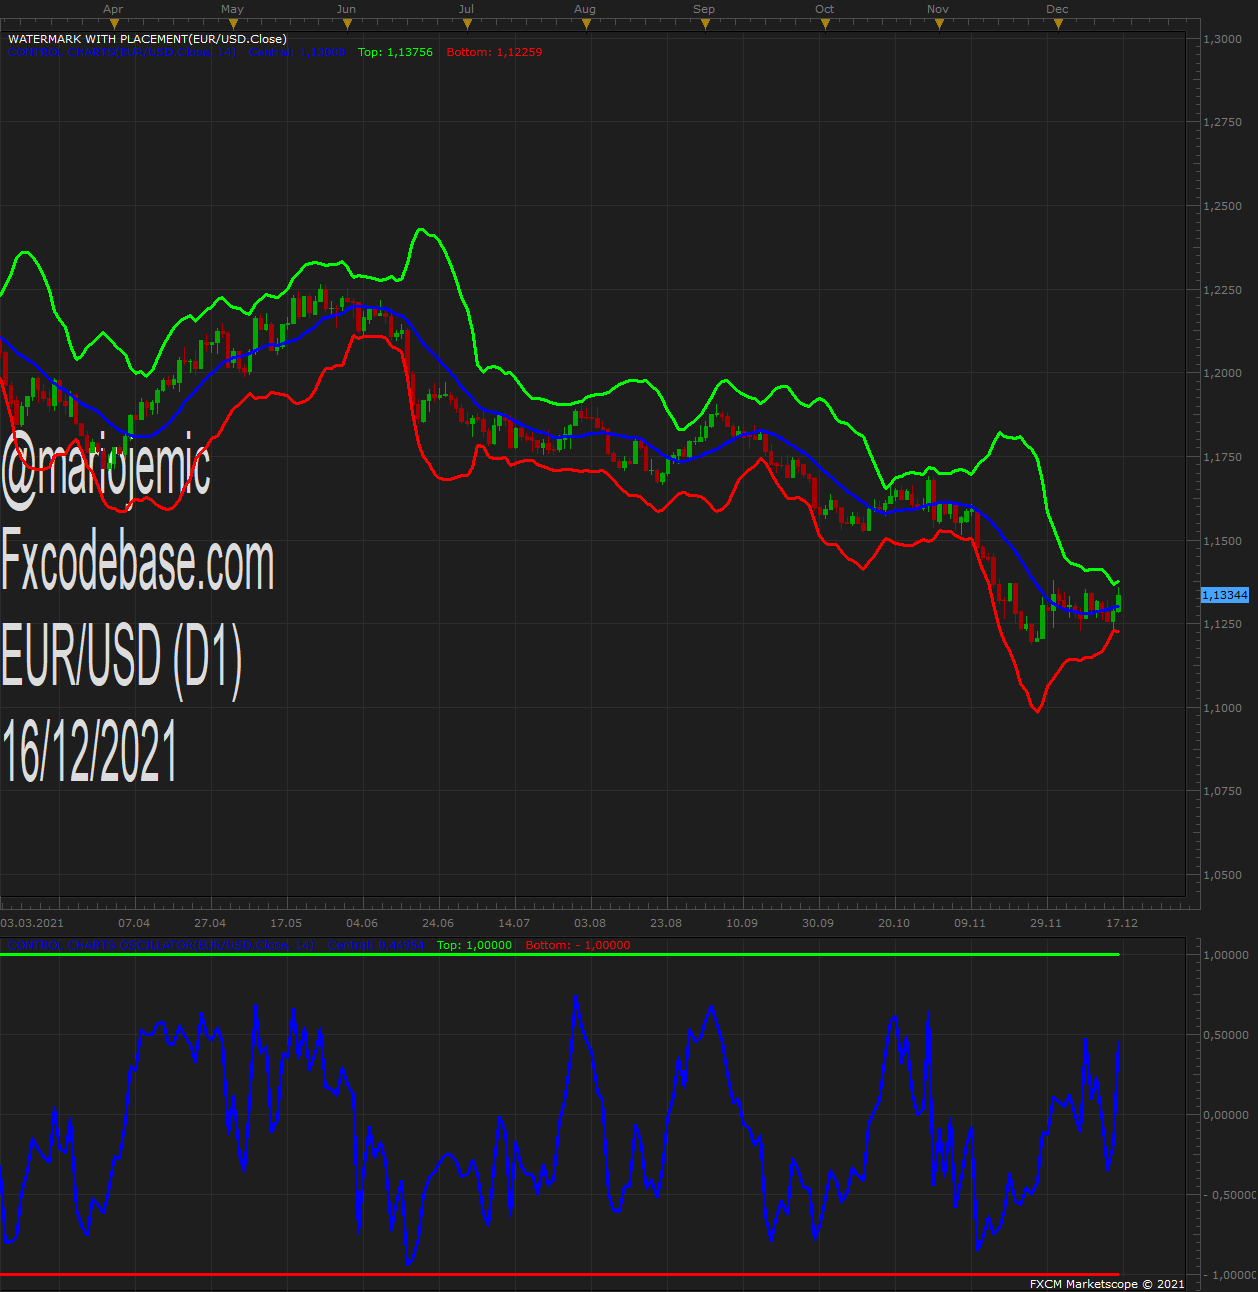Select the current price tag 1,13344

[x=1225, y=595]
